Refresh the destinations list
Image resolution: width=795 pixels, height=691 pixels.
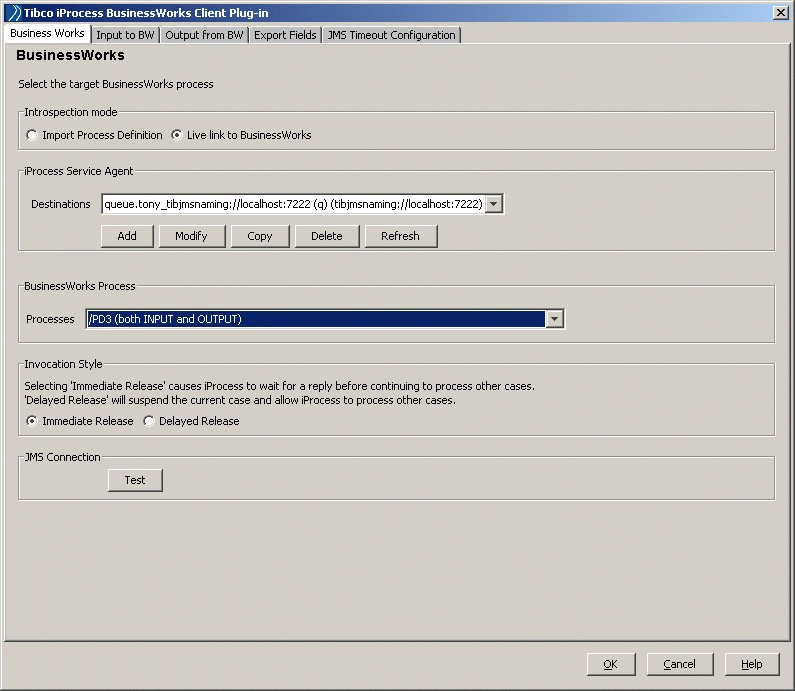click(401, 236)
